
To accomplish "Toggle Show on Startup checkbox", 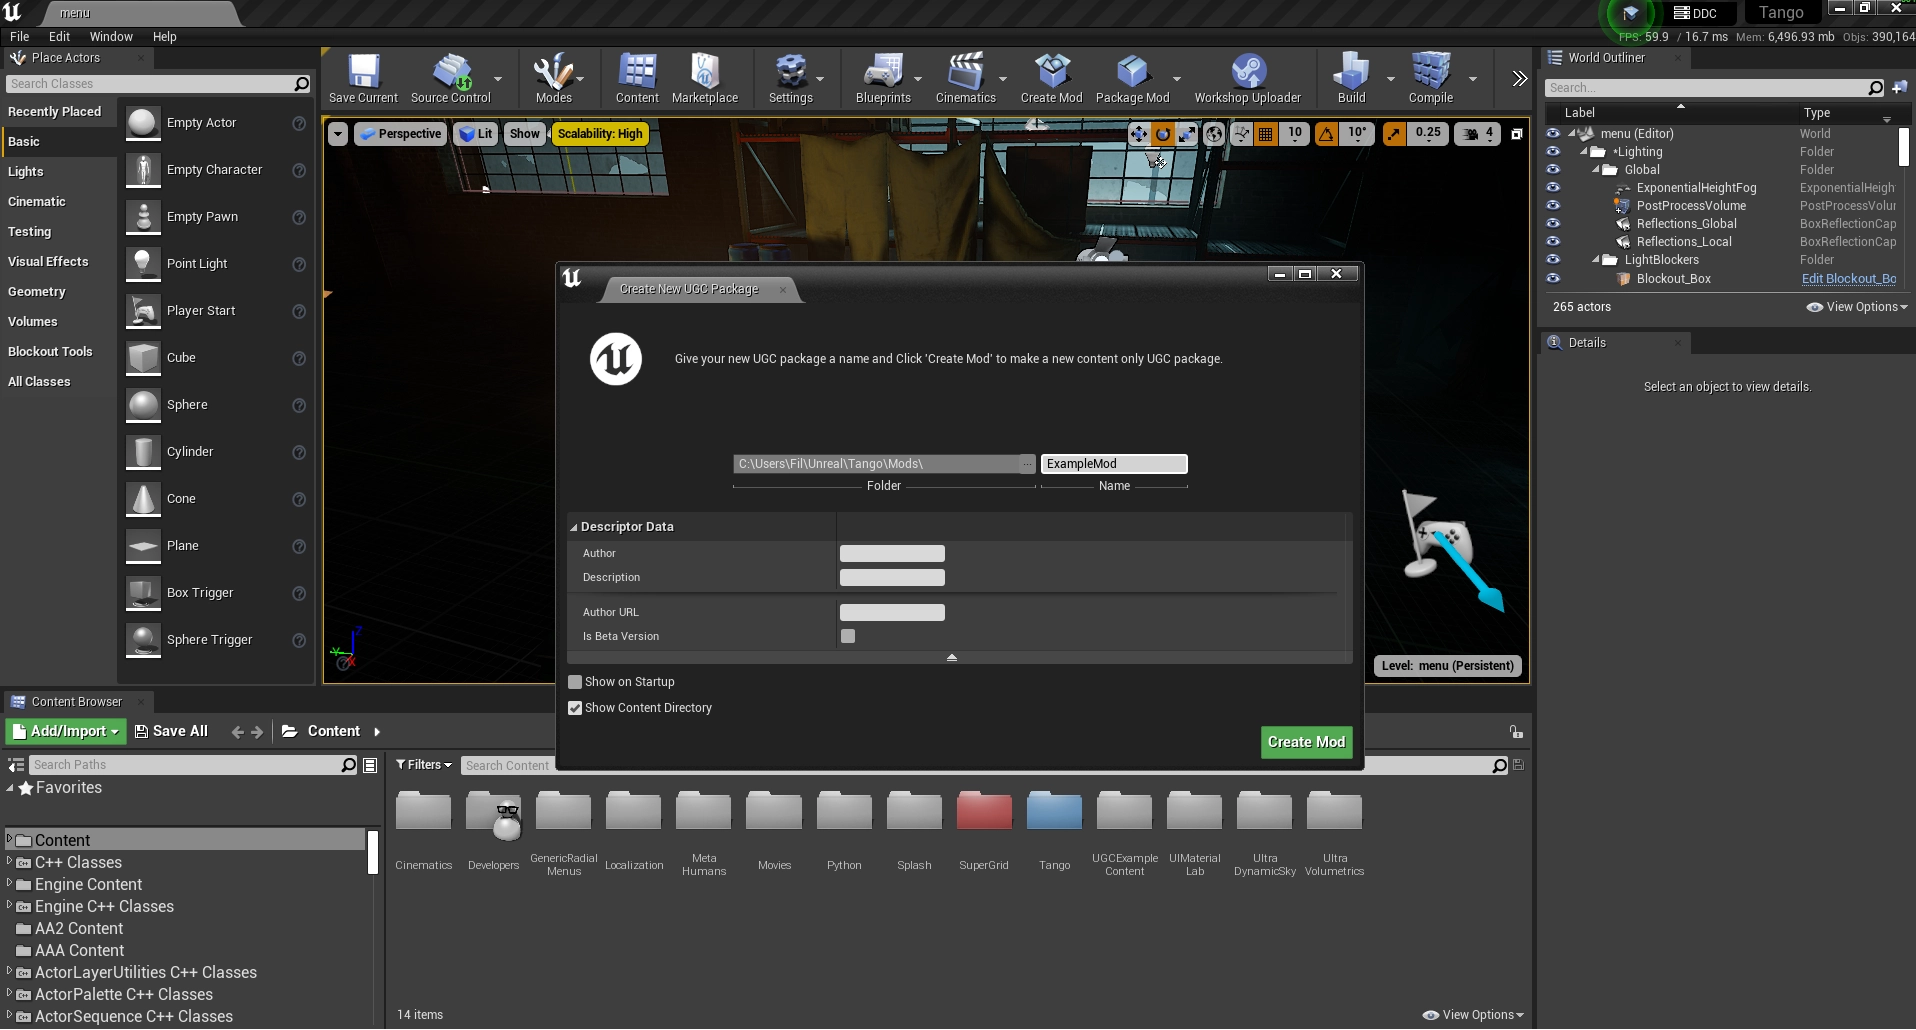I will (575, 682).
